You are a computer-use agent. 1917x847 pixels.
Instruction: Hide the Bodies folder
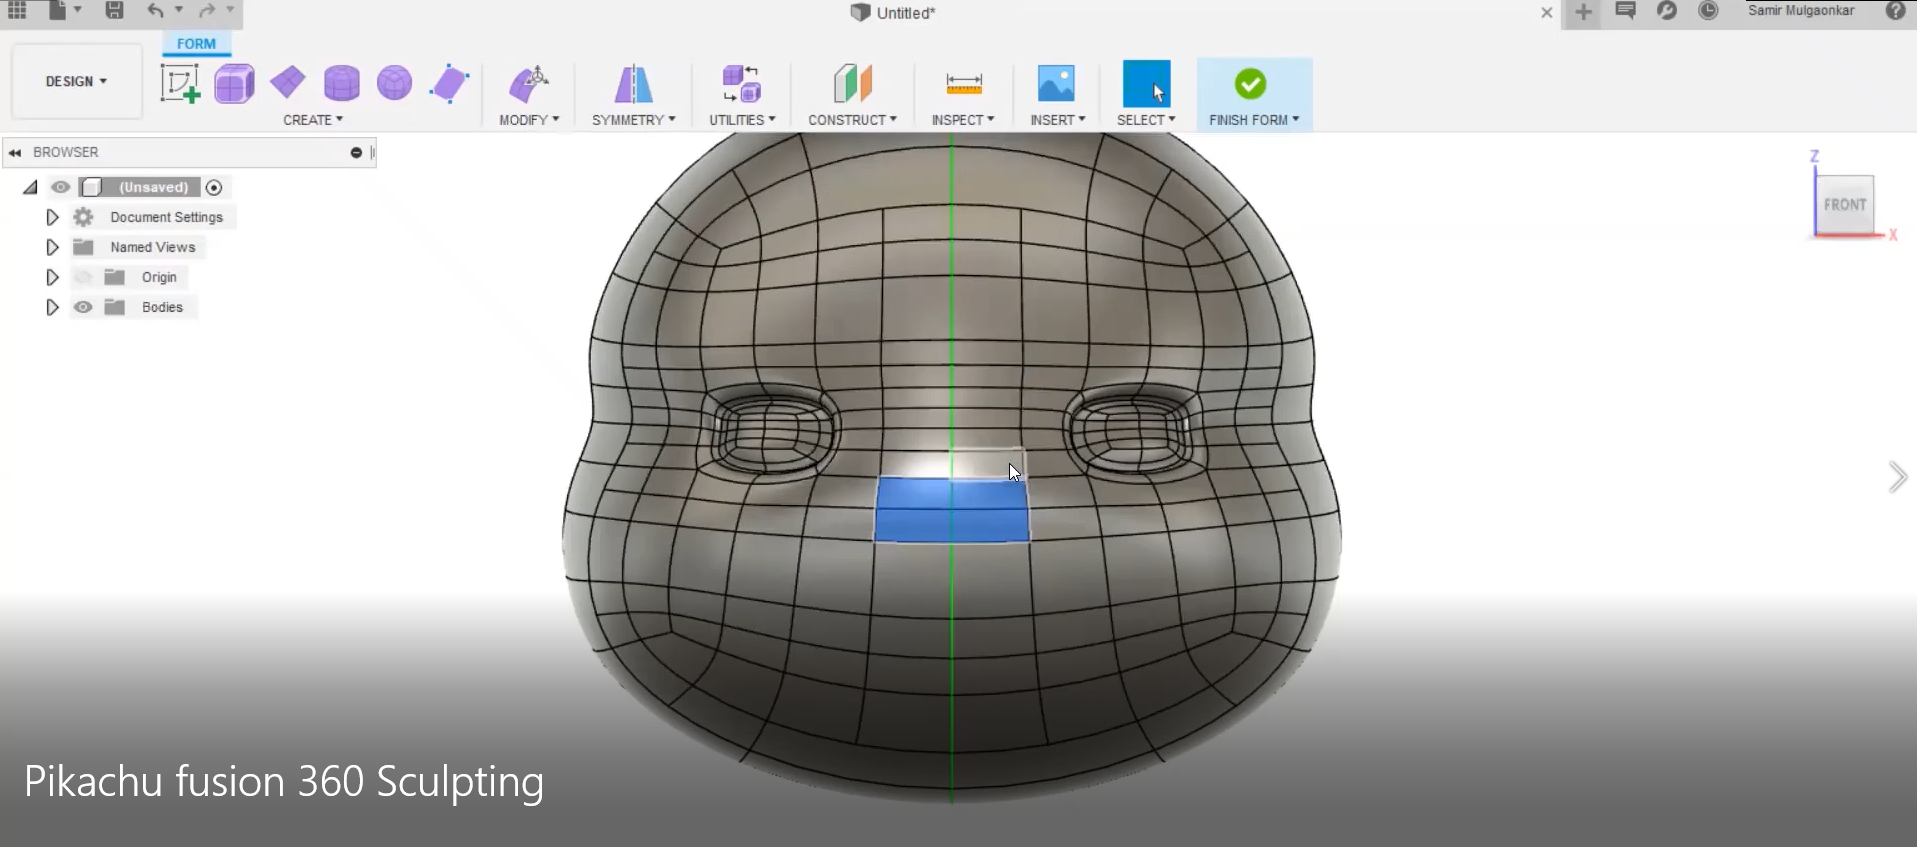(x=83, y=307)
